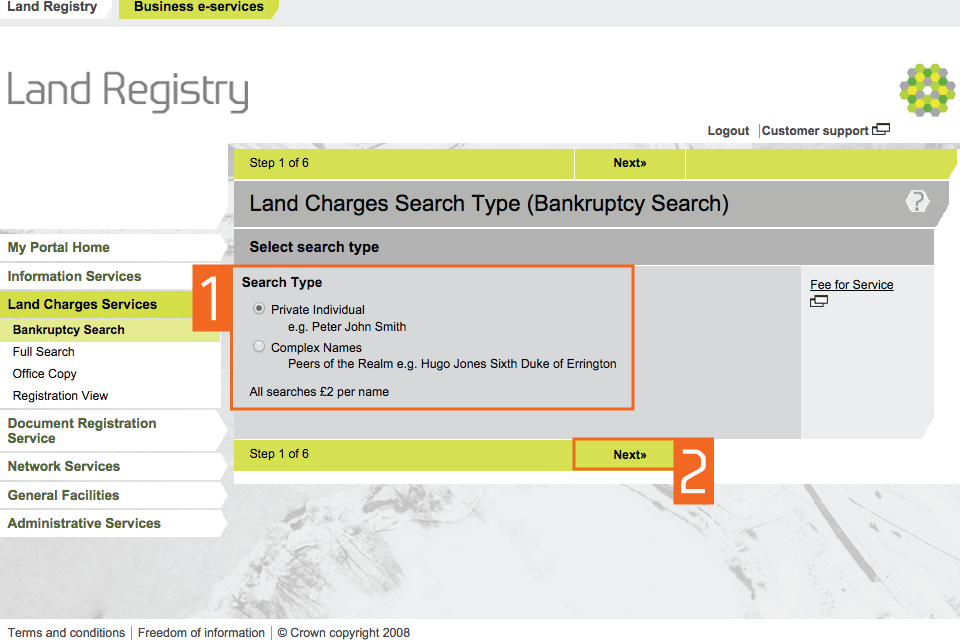
Task: Open Document Registration Service menu
Action: [x=82, y=431]
